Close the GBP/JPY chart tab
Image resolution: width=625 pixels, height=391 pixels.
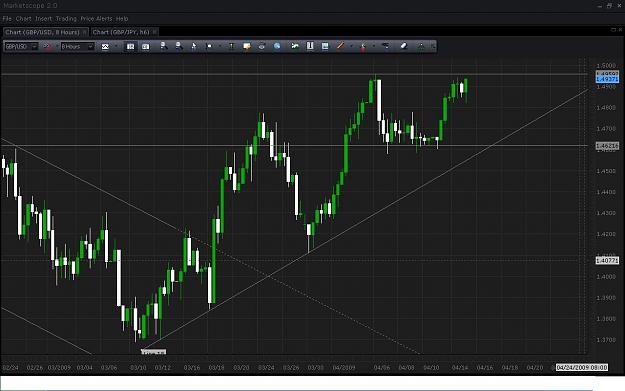pos(154,32)
